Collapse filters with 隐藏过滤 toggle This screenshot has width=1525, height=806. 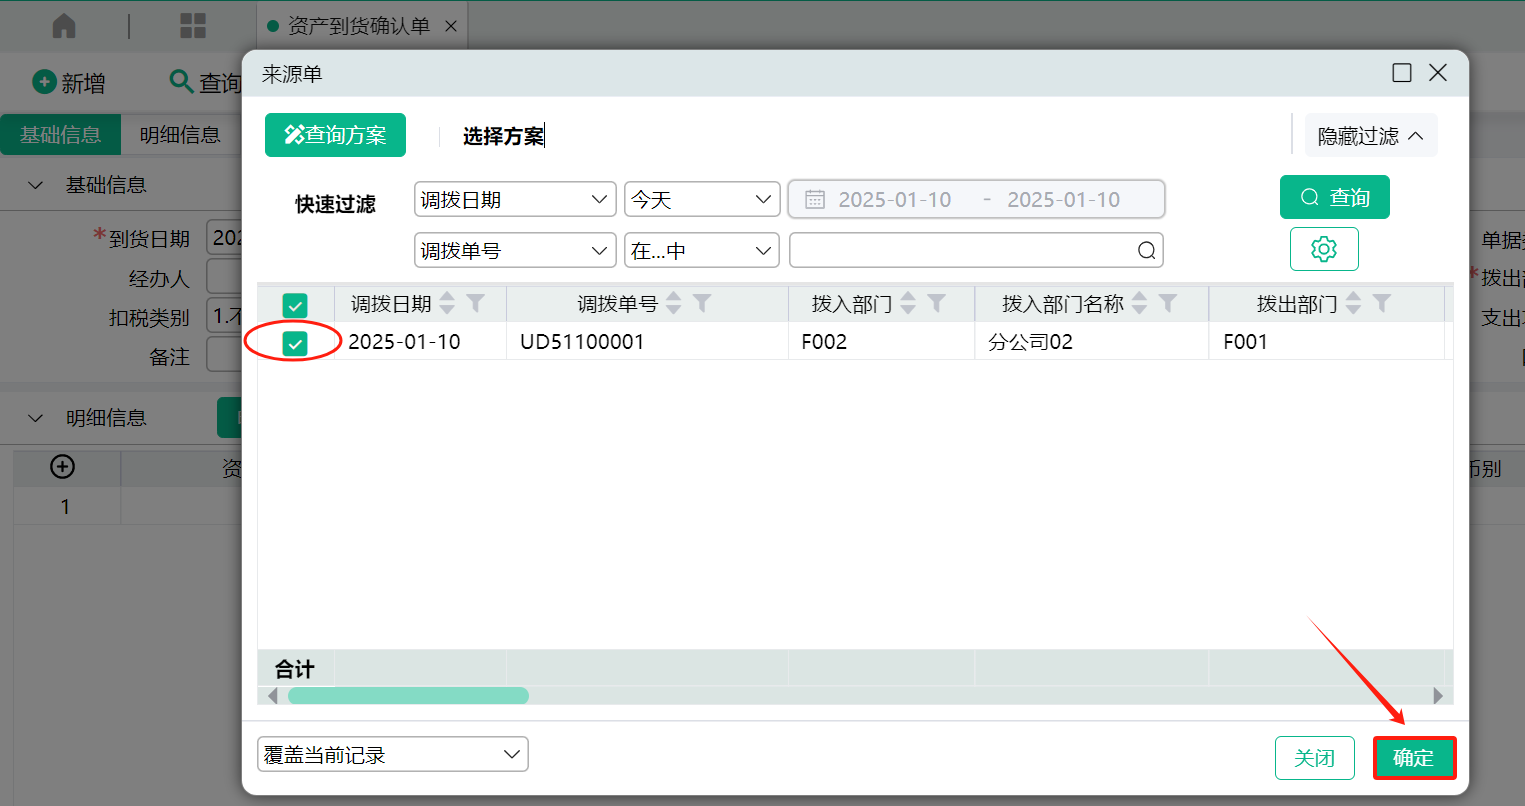coord(1370,136)
